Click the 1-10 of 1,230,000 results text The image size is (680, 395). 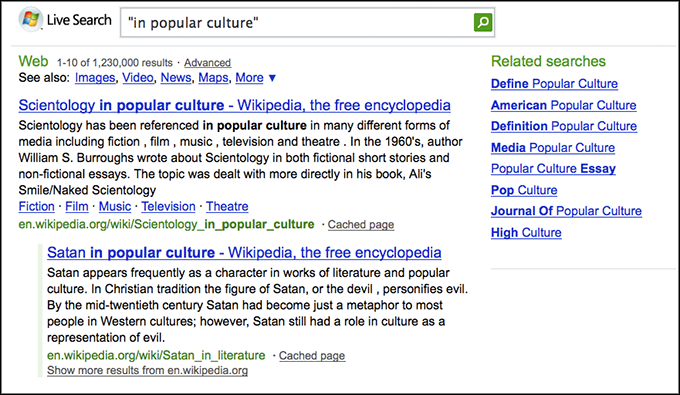114,63
